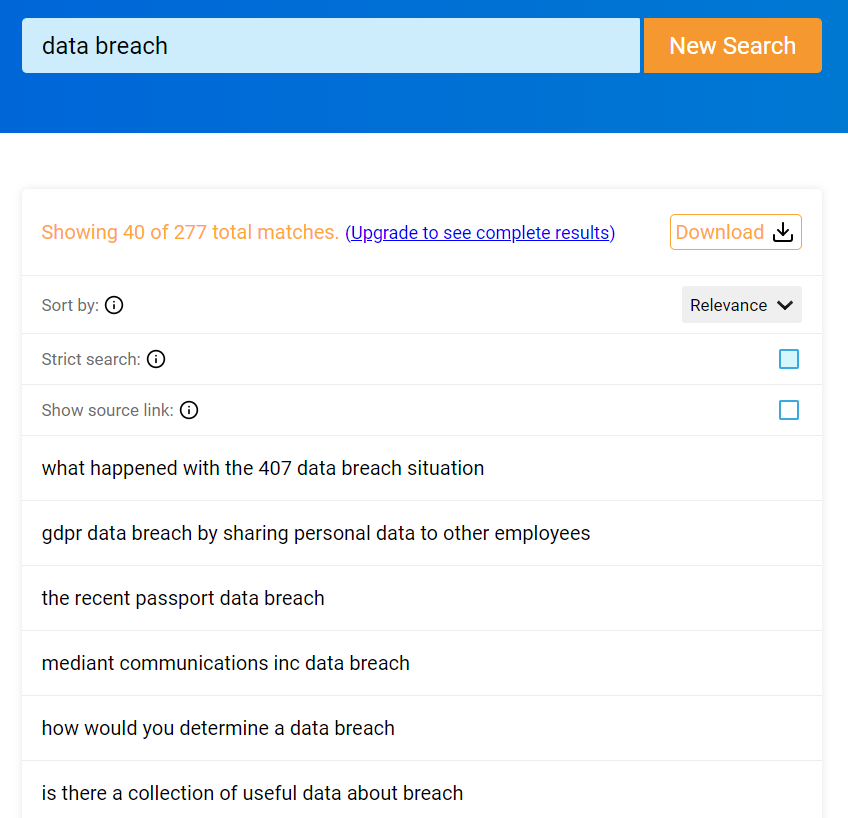Click the 'Sort by:' label text
Viewport: 848px width, 818px height.
[70, 305]
